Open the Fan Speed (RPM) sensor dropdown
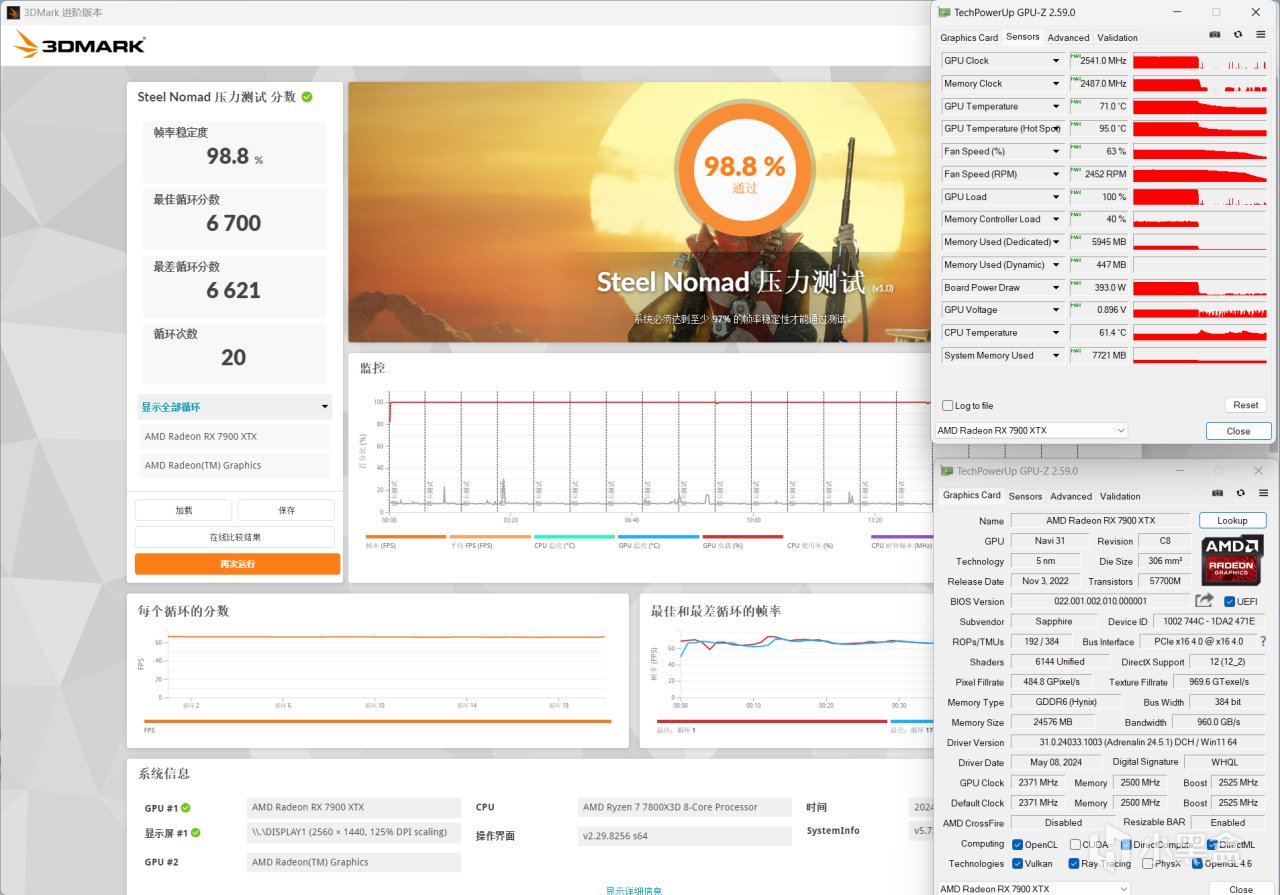1280x895 pixels. (1055, 174)
